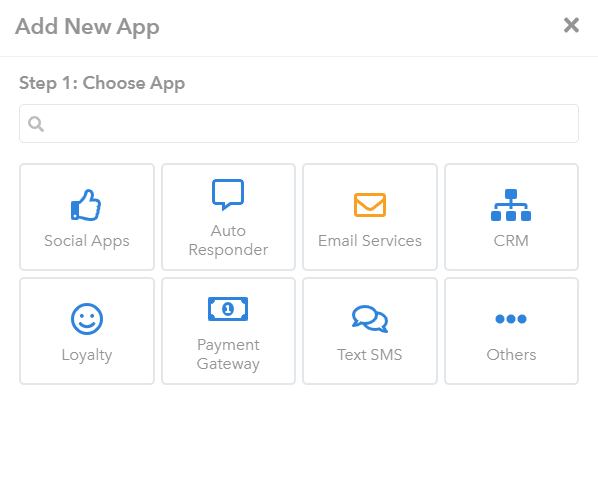The width and height of the screenshot is (598, 496).
Task: Click the magnifying glass search icon
Action: [36, 124]
